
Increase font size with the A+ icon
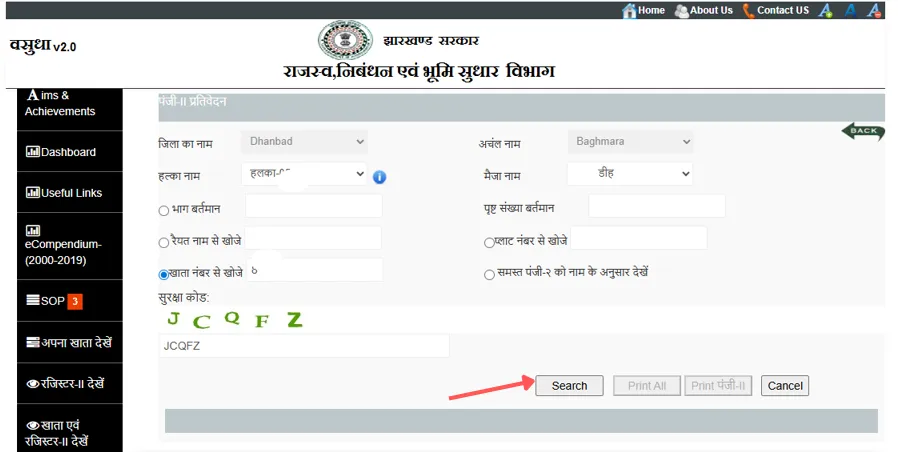pos(825,10)
